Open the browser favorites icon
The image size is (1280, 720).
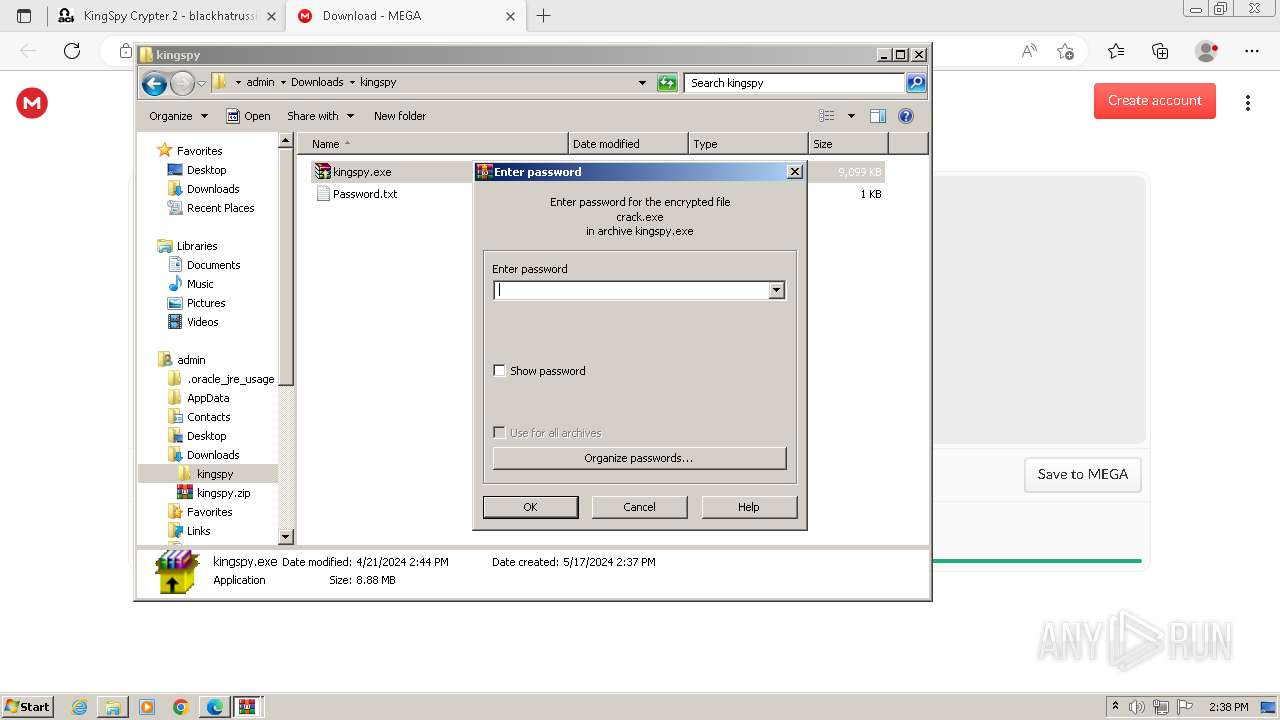click(1116, 51)
